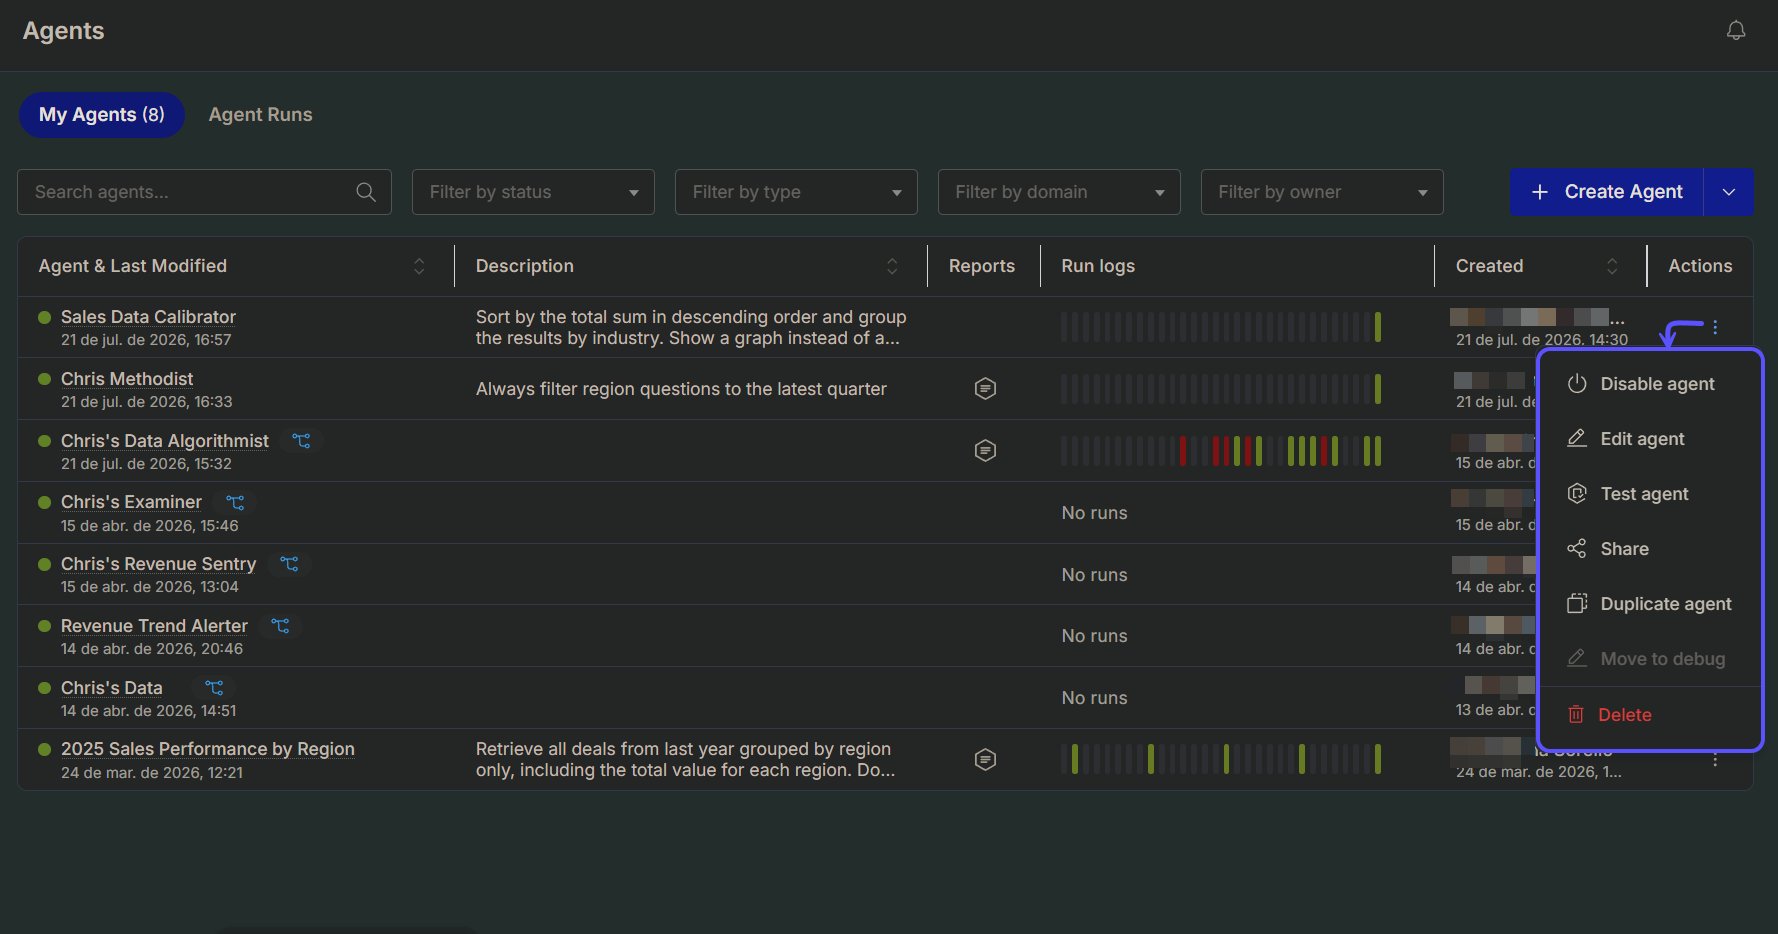This screenshot has height=934, width=1778.
Task: Switch to Agent Runs tab
Action: 260,115
